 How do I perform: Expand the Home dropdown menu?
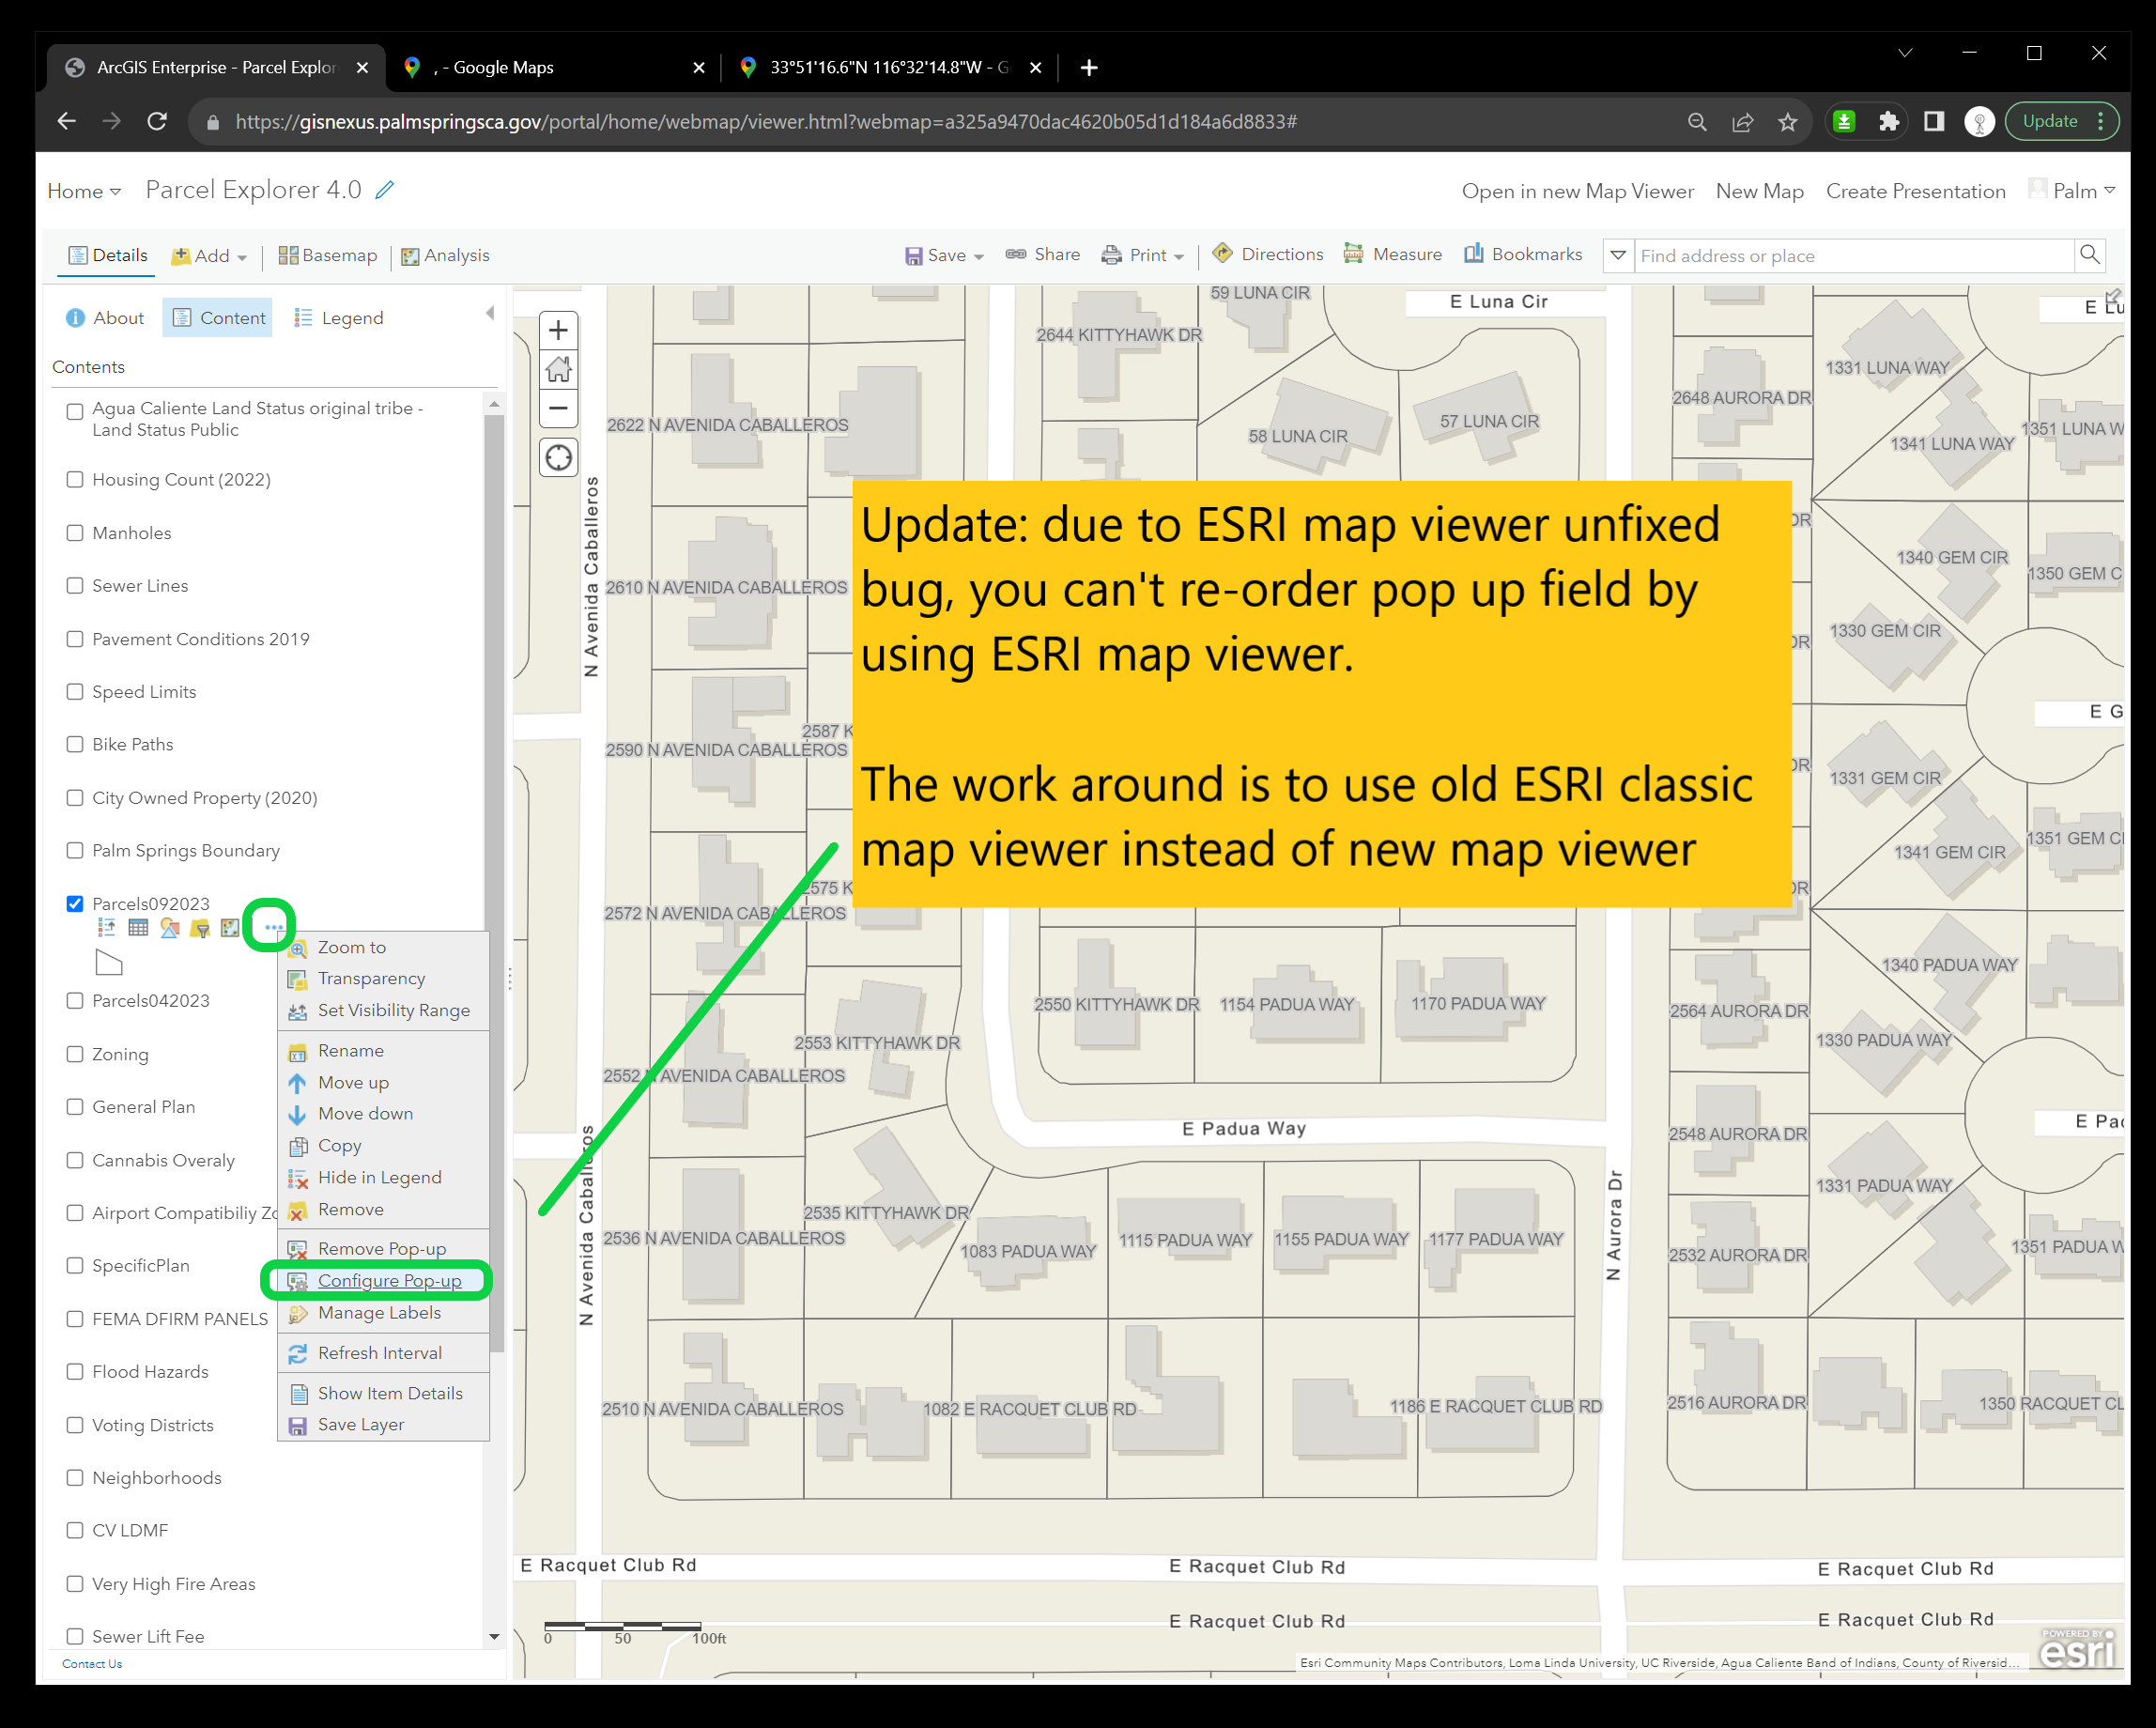click(x=84, y=191)
